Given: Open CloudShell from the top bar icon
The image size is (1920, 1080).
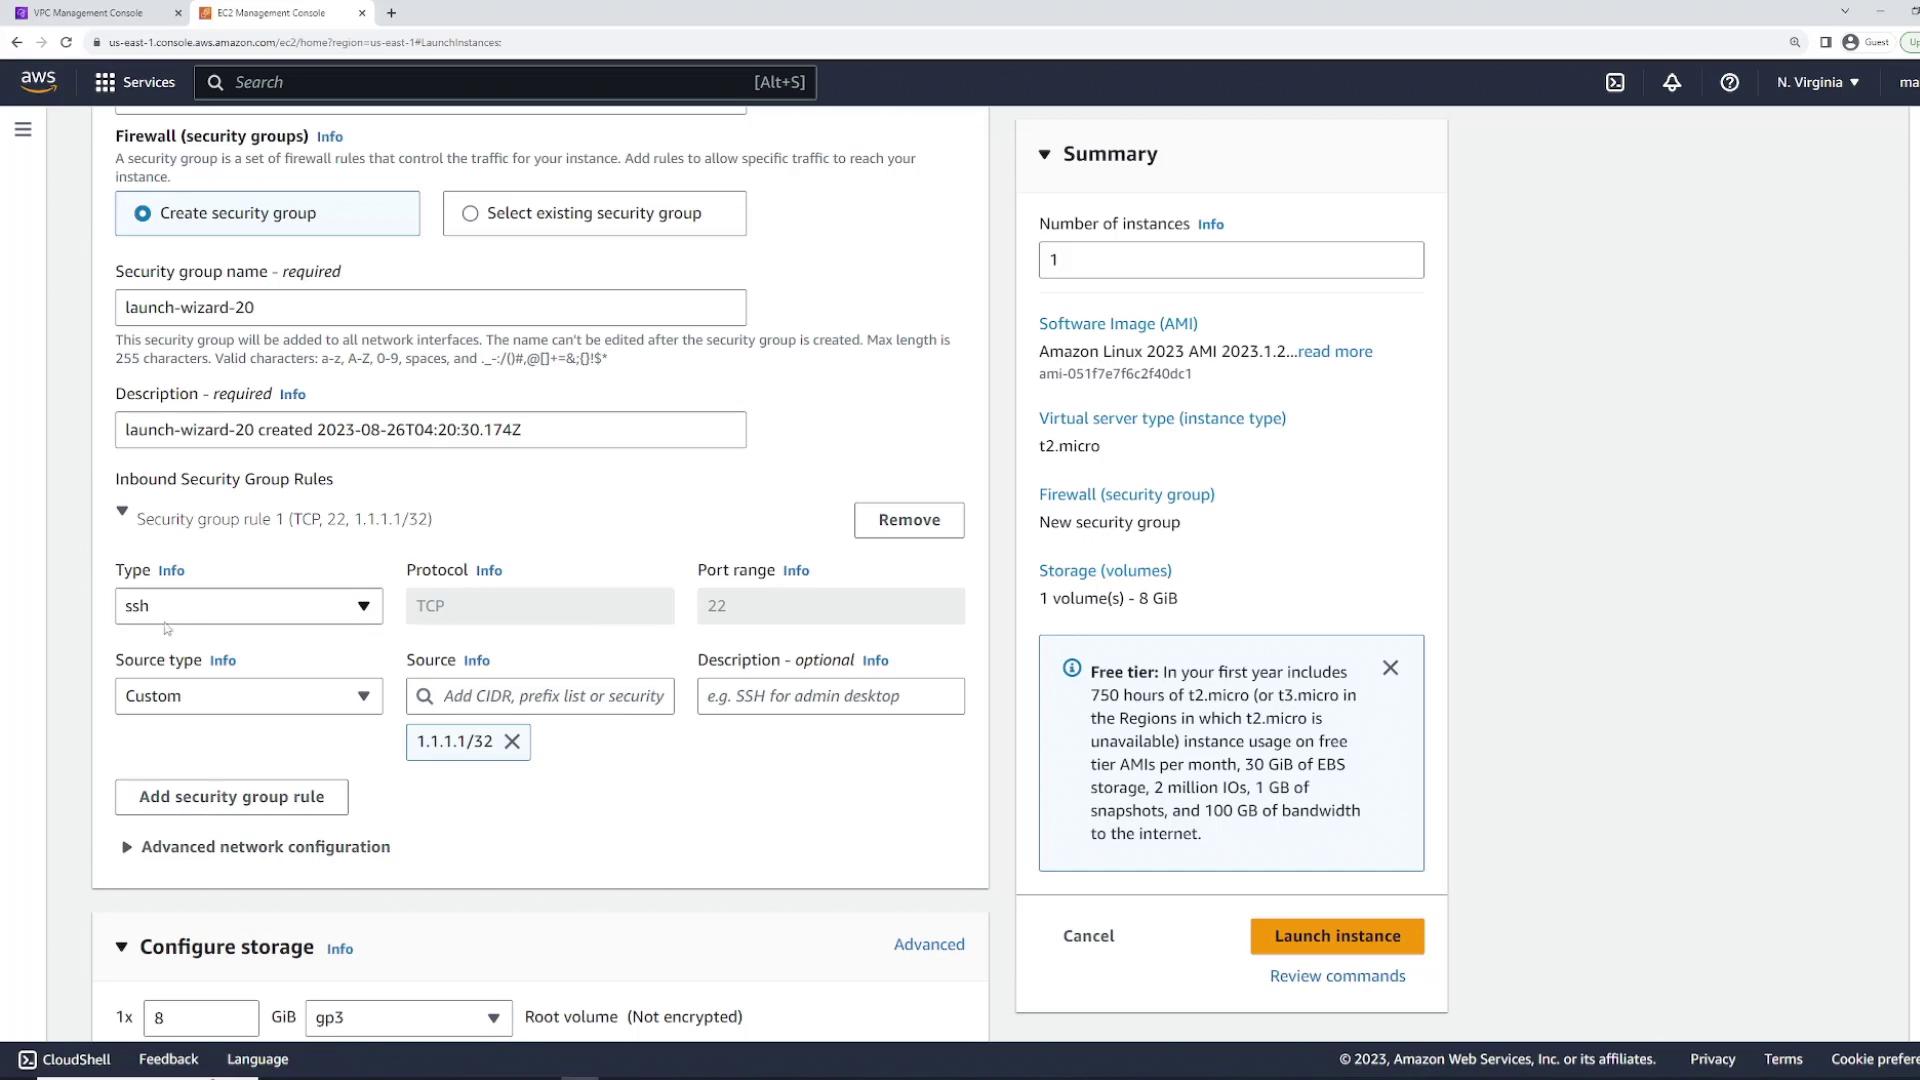Looking at the screenshot, I should [1615, 82].
